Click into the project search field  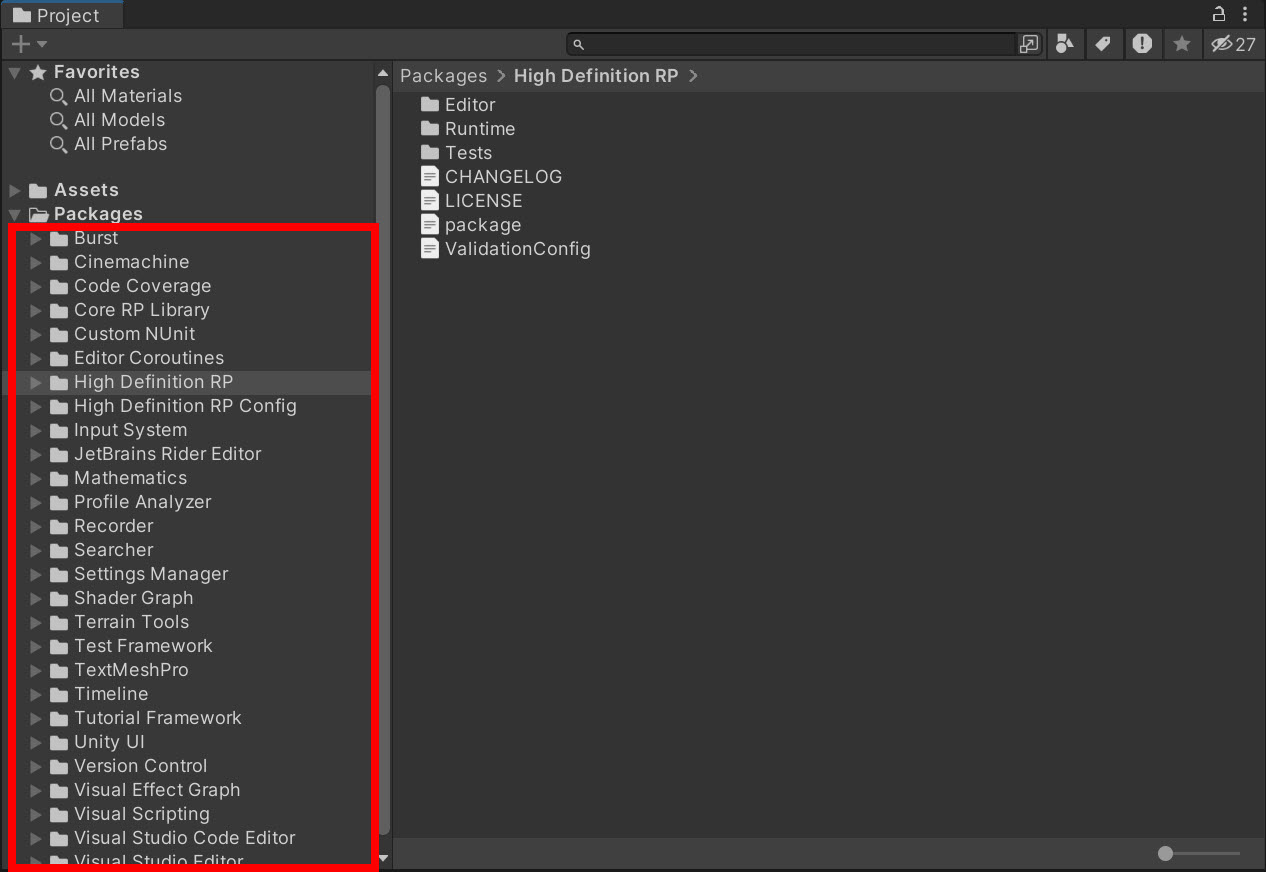pos(792,44)
